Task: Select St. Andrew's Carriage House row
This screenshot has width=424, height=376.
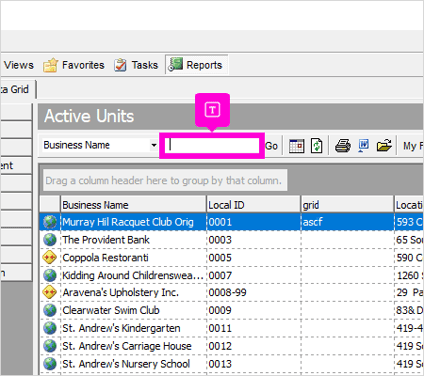Action: (x=231, y=346)
